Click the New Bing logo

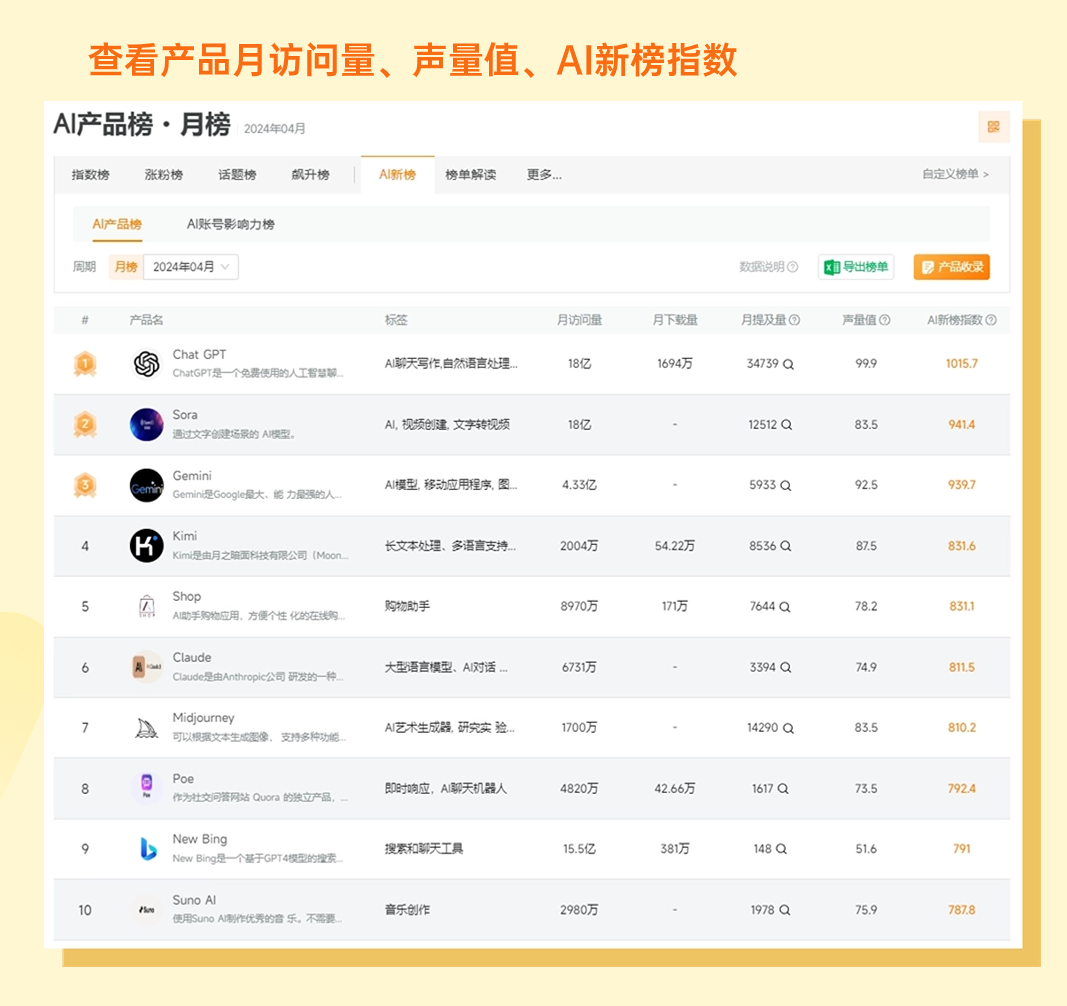point(146,849)
